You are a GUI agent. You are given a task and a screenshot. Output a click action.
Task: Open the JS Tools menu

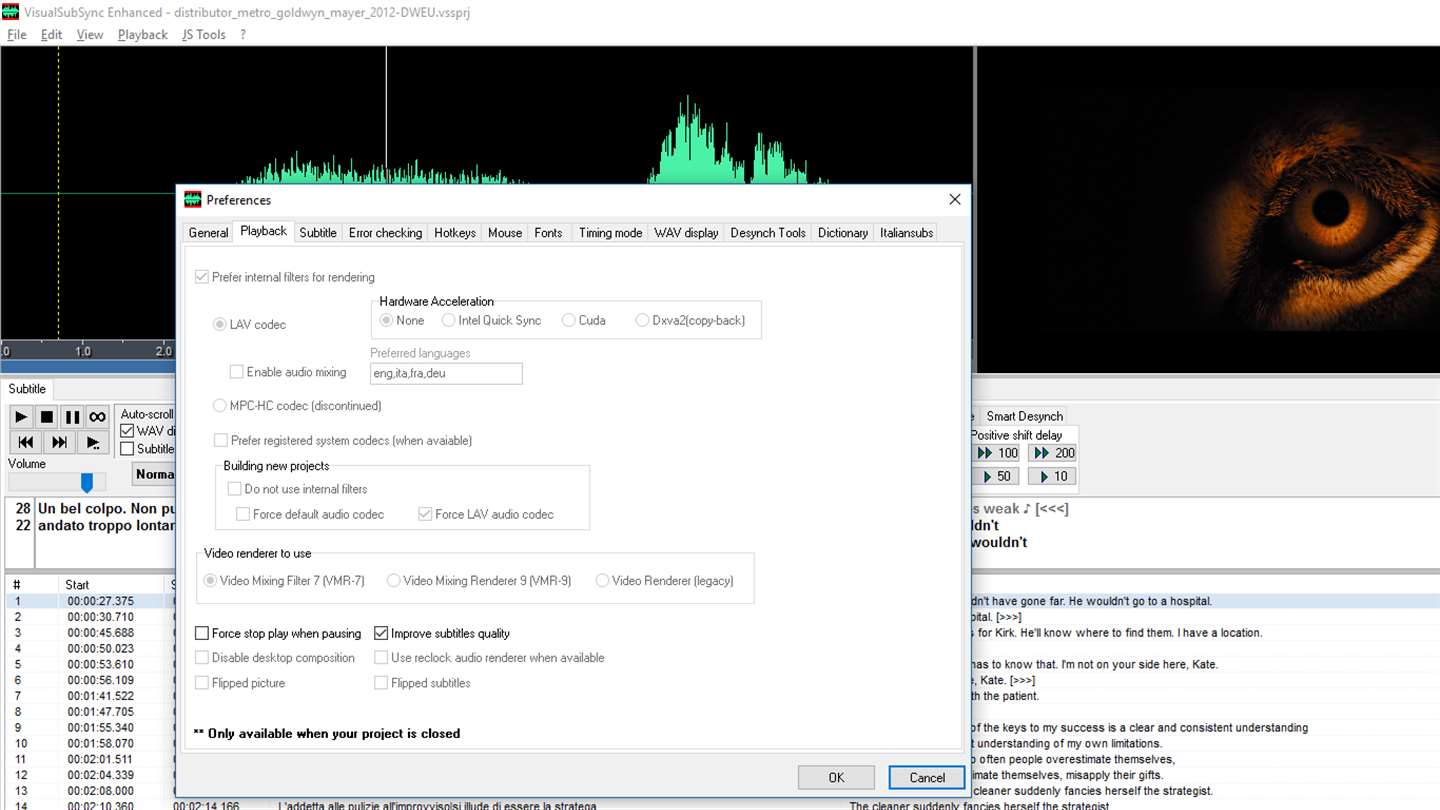(x=204, y=34)
